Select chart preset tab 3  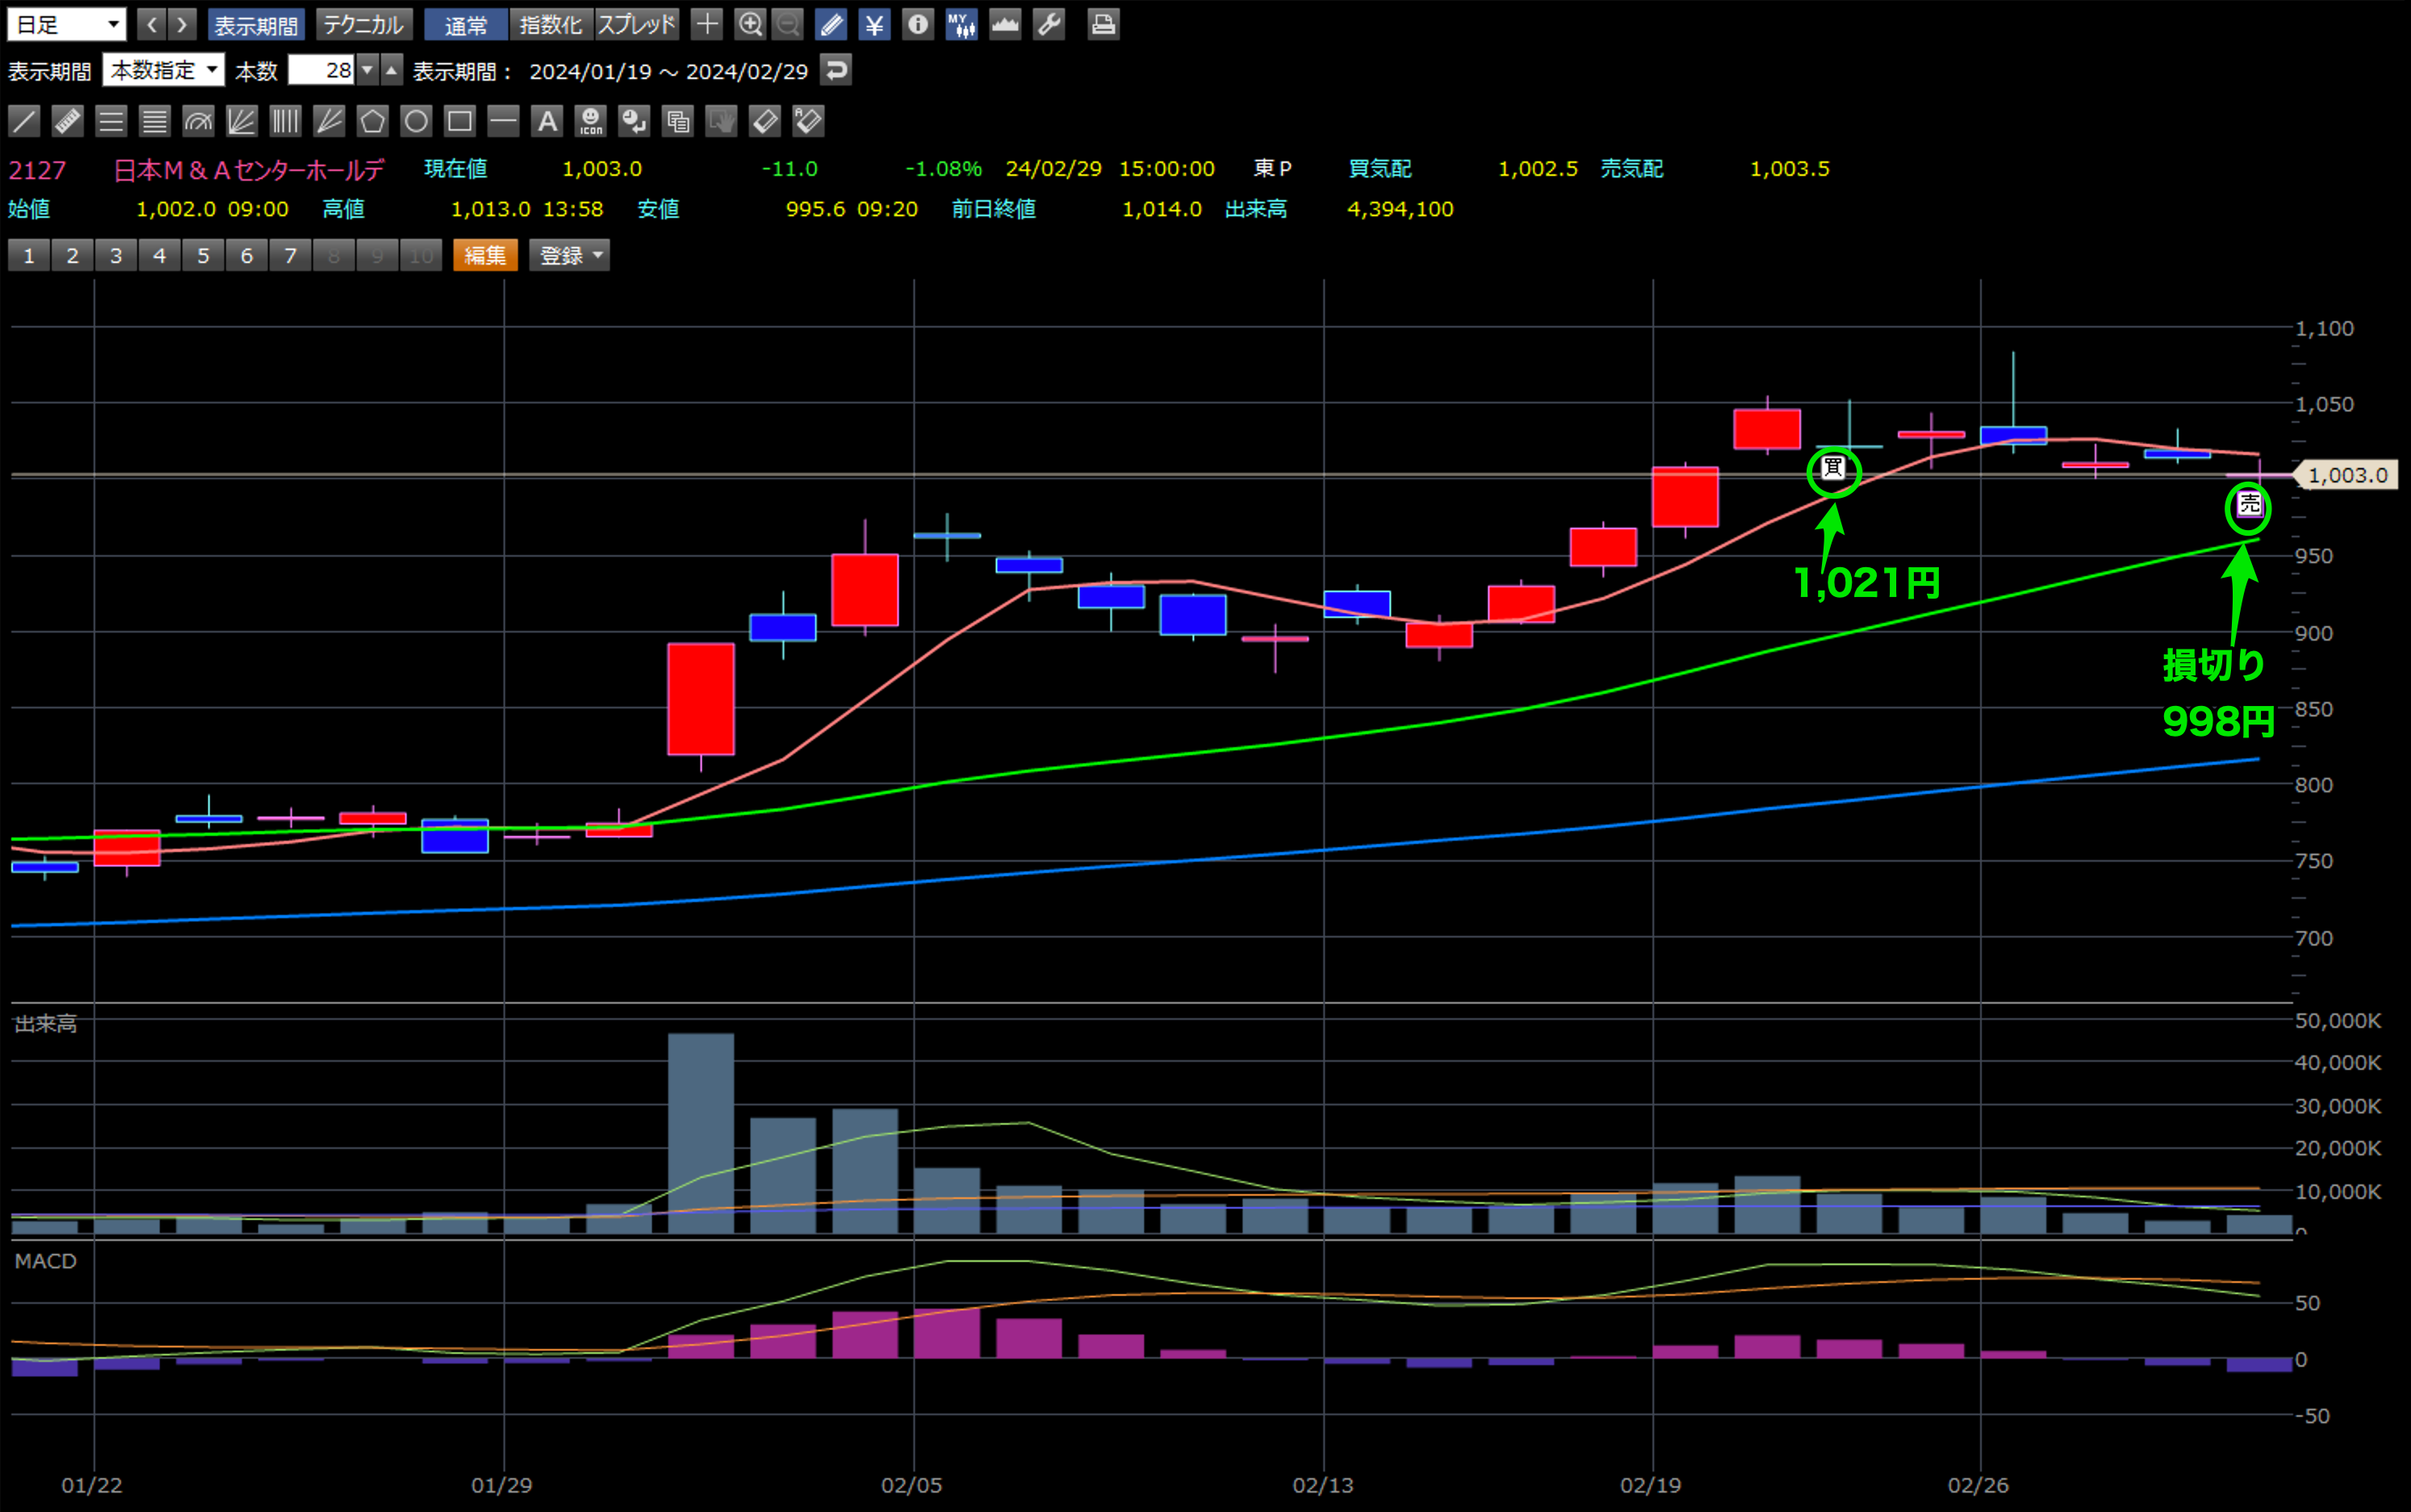pyautogui.click(x=116, y=256)
